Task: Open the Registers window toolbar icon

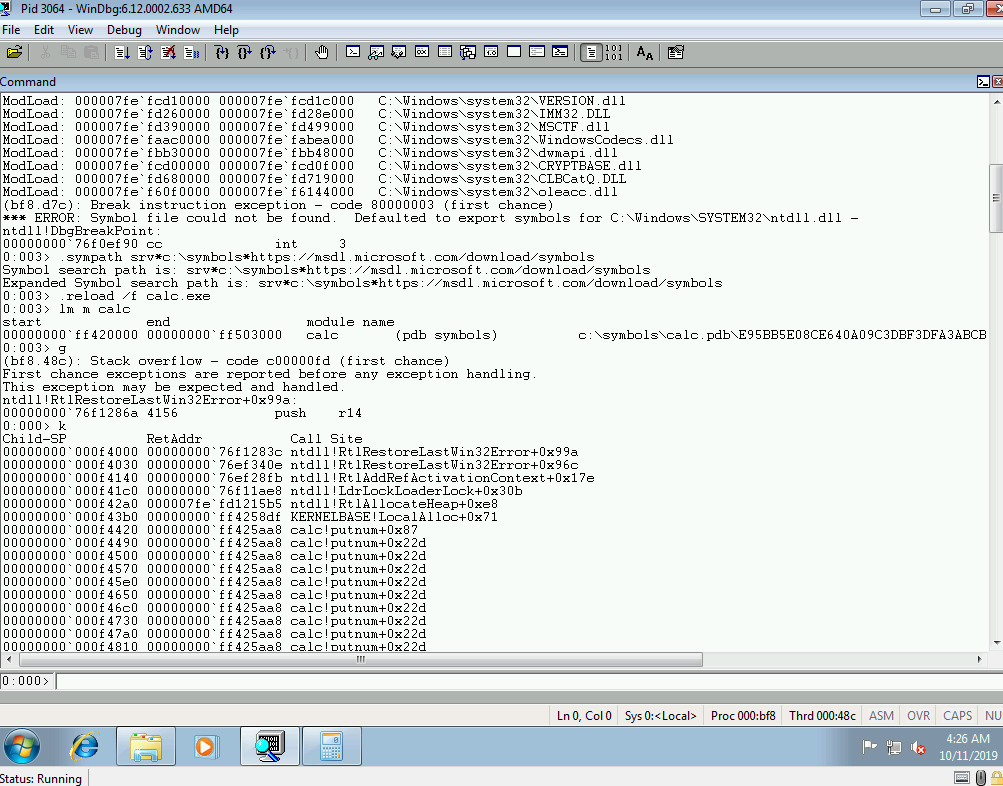Action: 422,52
